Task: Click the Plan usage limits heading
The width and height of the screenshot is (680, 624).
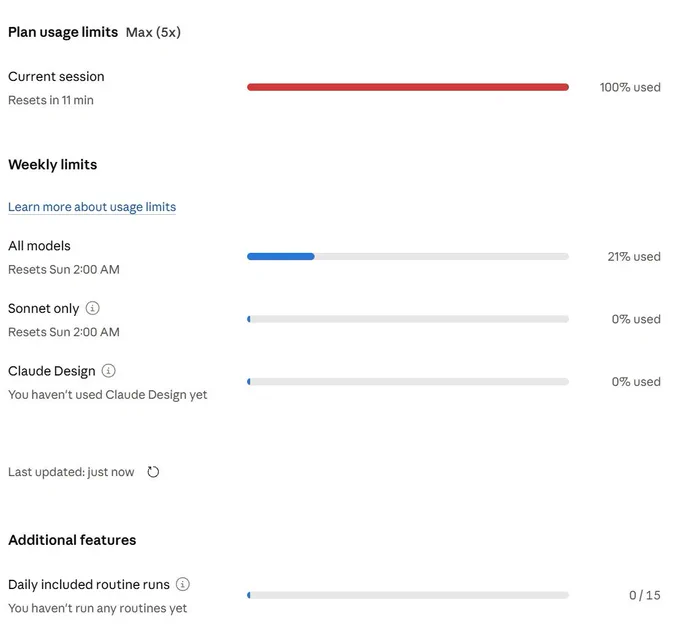Action: tap(63, 32)
